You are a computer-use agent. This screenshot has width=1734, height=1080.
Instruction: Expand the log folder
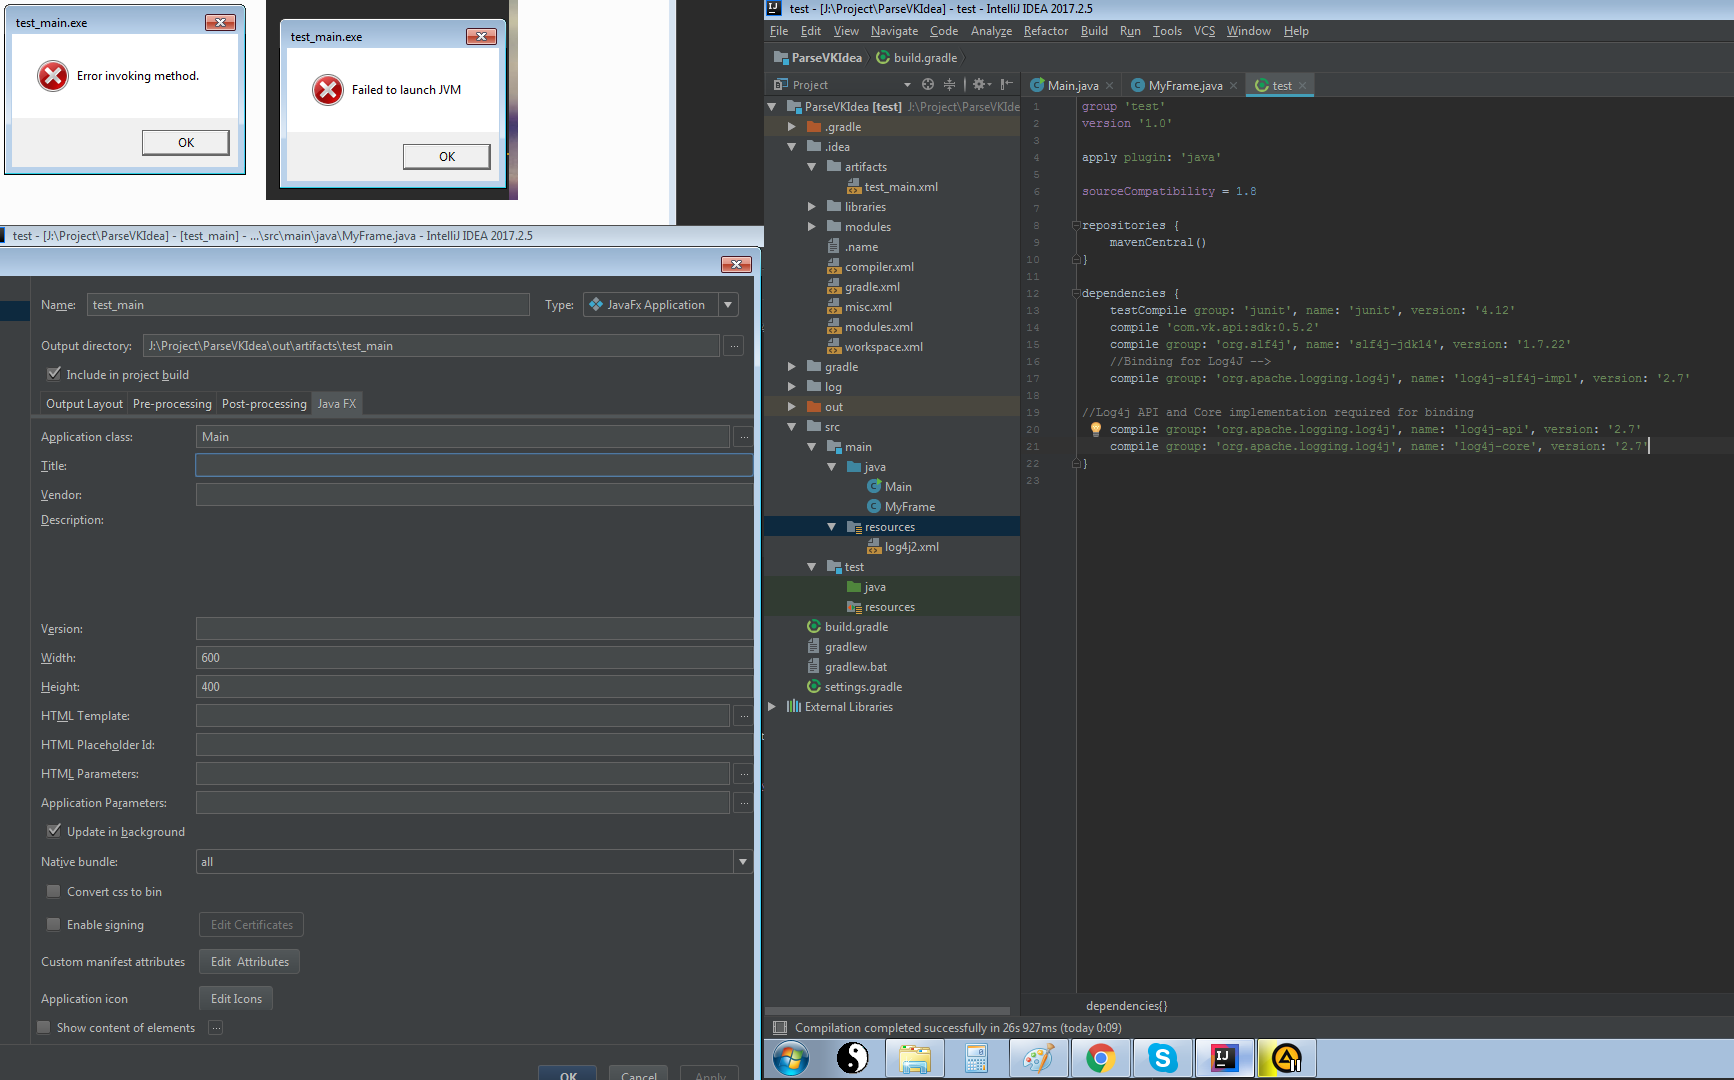tap(791, 387)
